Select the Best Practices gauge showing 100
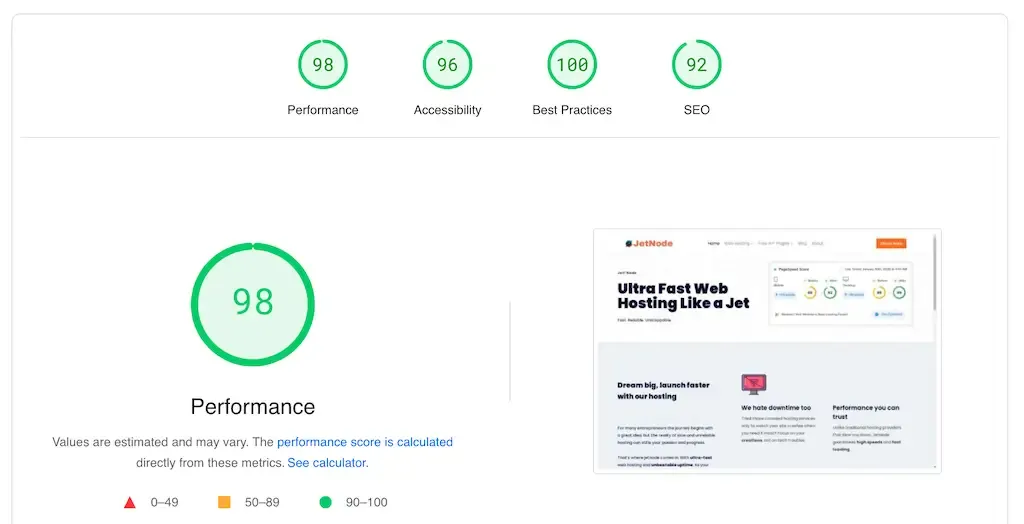 572,65
